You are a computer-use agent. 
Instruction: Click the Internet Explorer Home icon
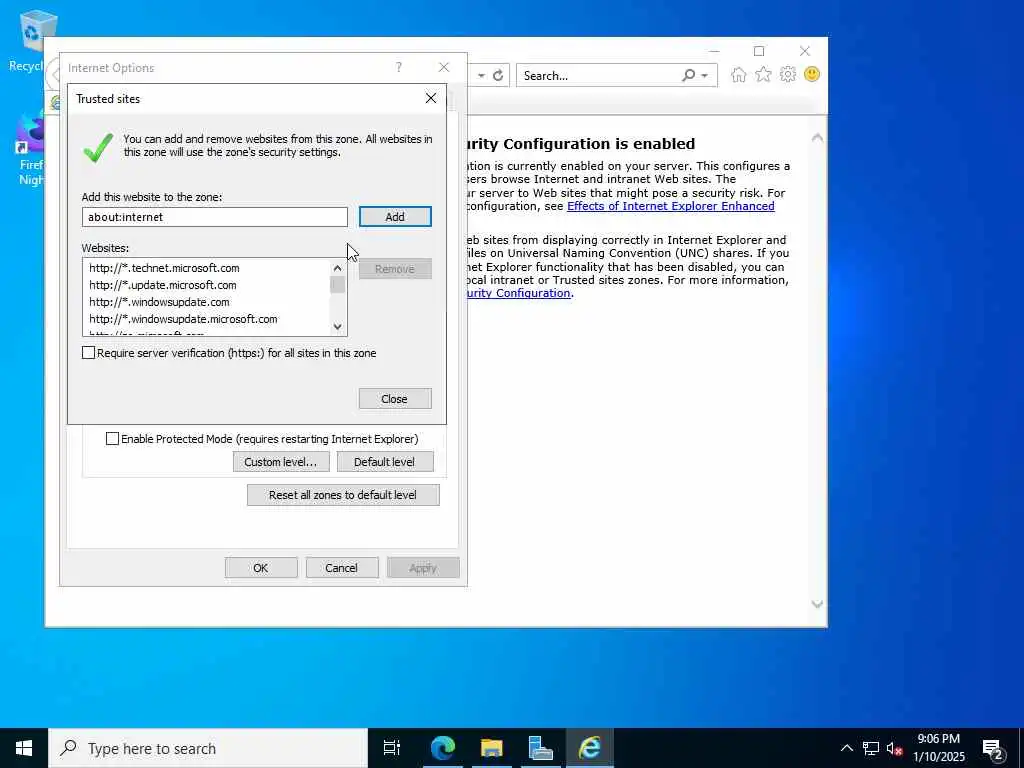point(739,75)
